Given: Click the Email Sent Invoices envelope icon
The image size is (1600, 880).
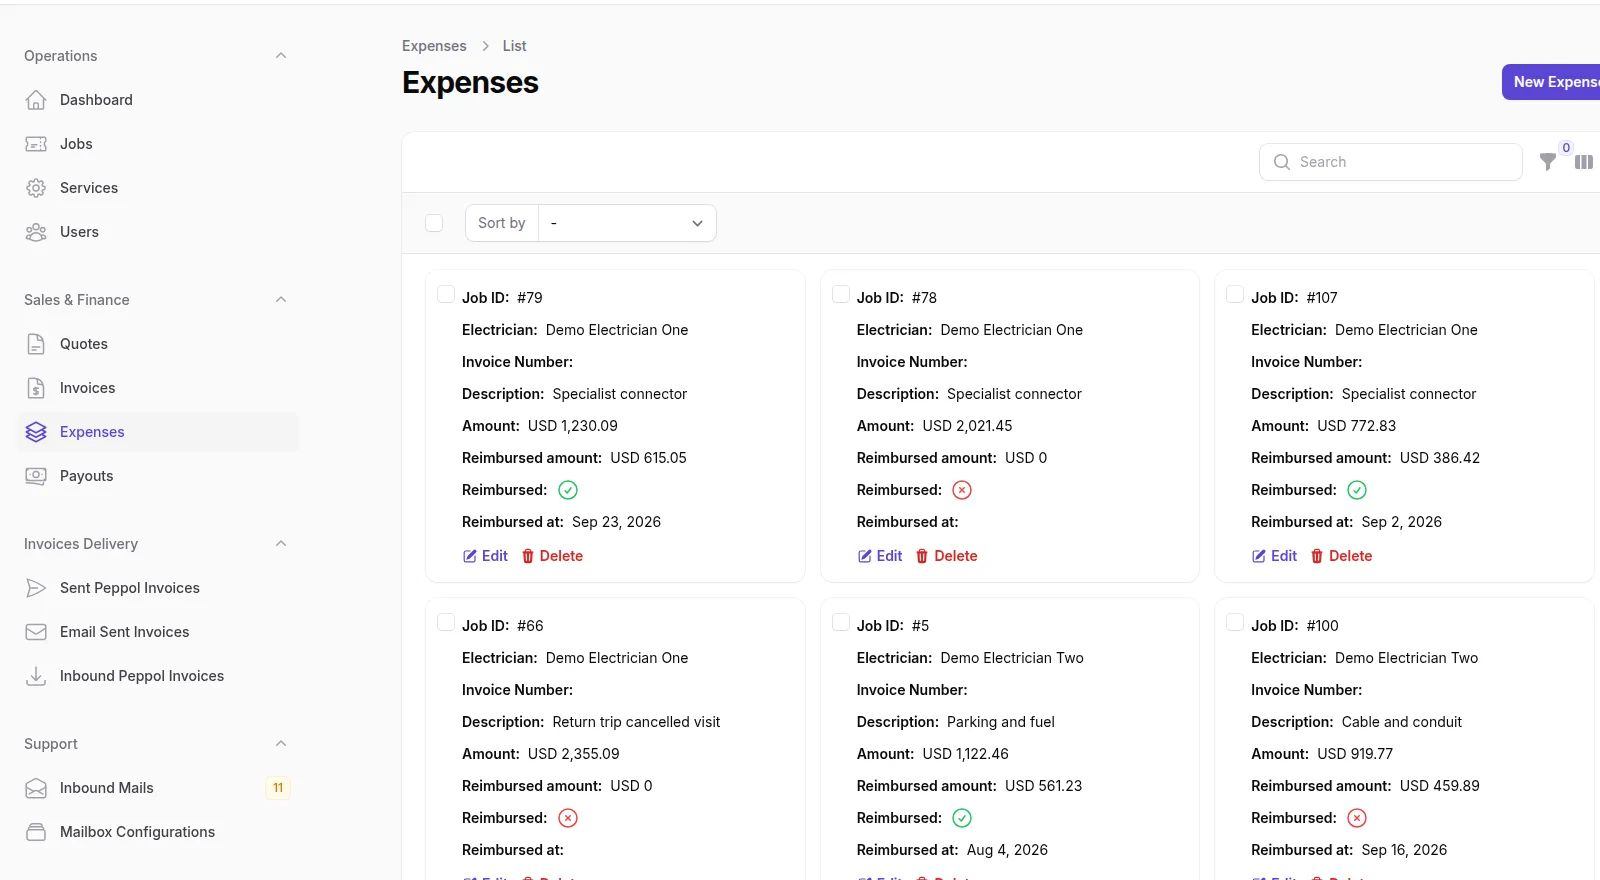Looking at the screenshot, I should point(36,632).
